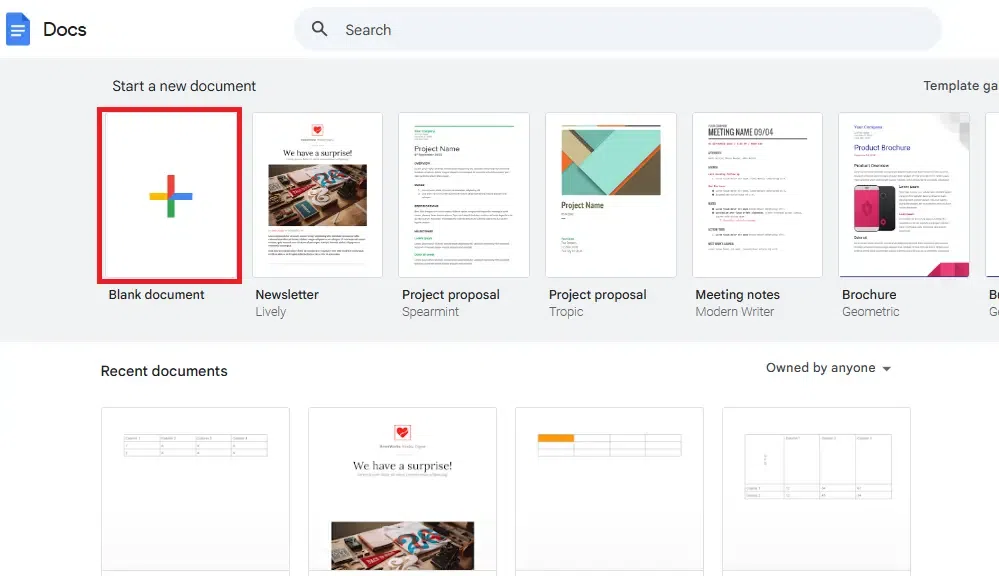This screenshot has height=576, width=999.
Task: Open the Project proposal Tropic template thumbnail
Action: click(x=610, y=195)
